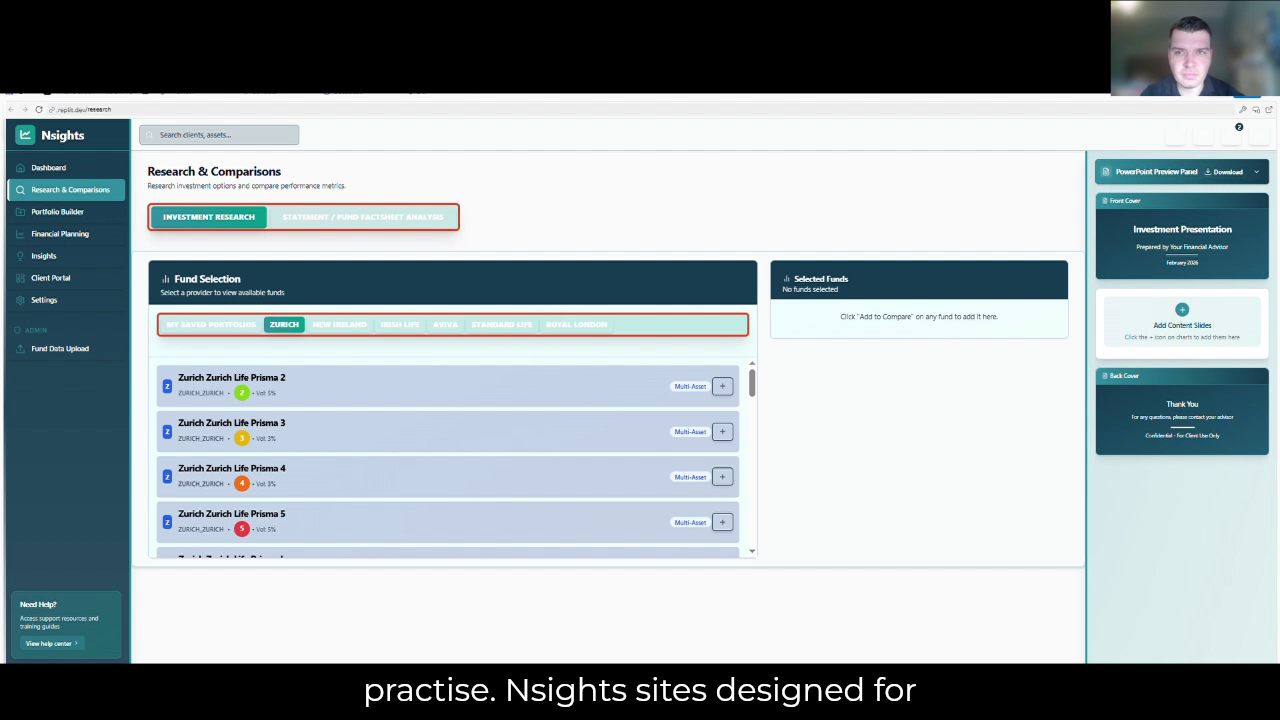Viewport: 1280px width, 720px height.
Task: Collapse the PowerPoint Preview Panel chevron
Action: coord(1257,172)
